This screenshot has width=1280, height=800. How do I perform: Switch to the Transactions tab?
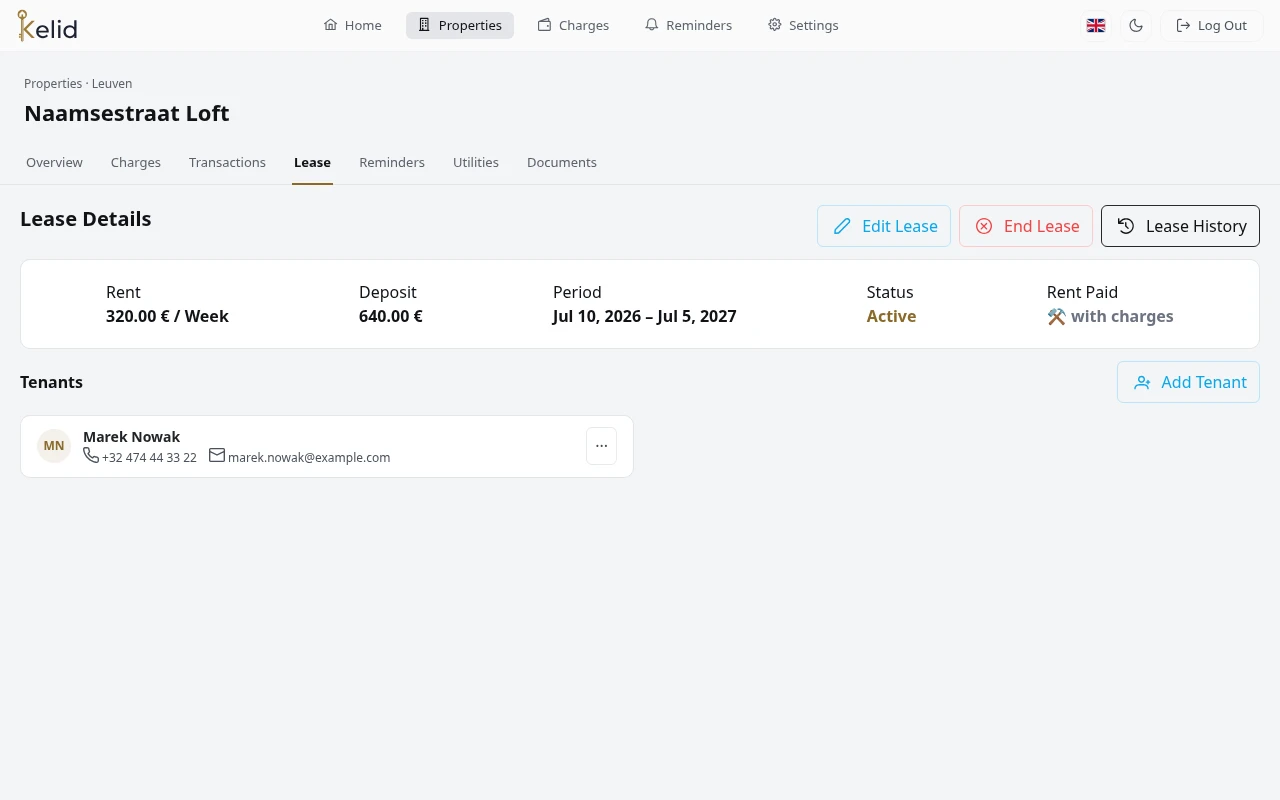click(x=227, y=162)
